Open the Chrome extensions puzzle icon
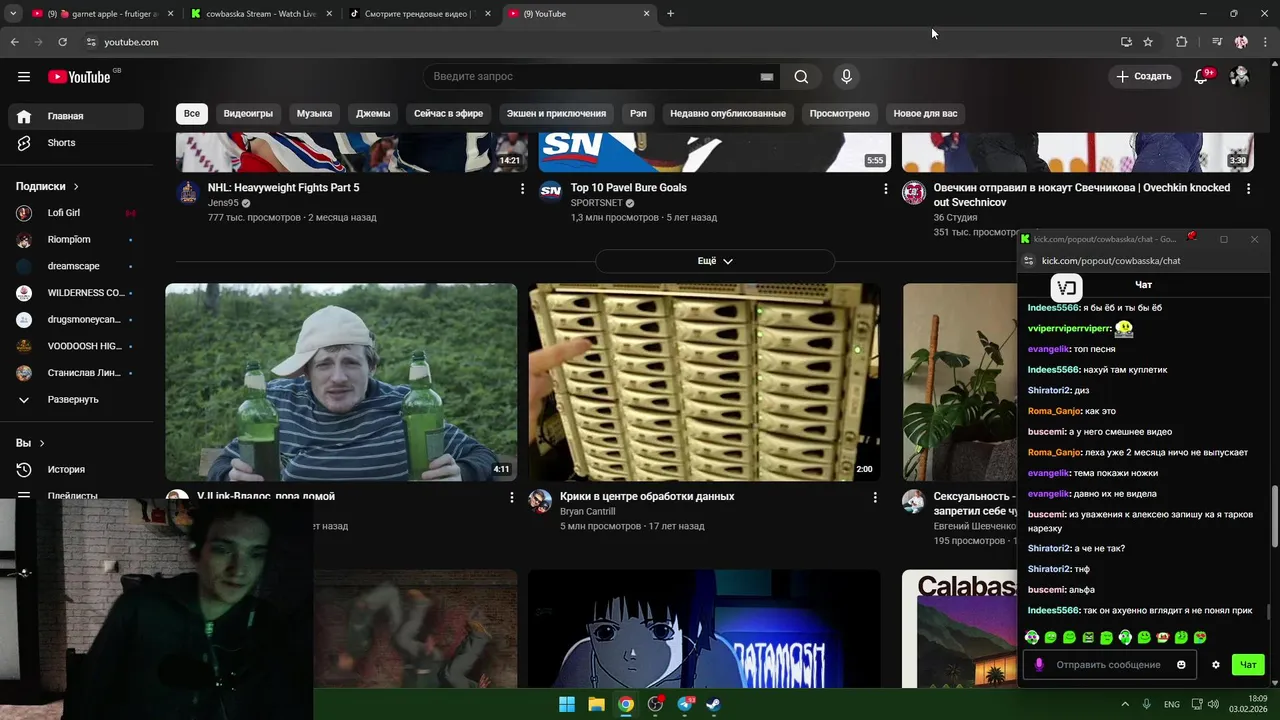The width and height of the screenshot is (1280, 720). tap(1181, 42)
